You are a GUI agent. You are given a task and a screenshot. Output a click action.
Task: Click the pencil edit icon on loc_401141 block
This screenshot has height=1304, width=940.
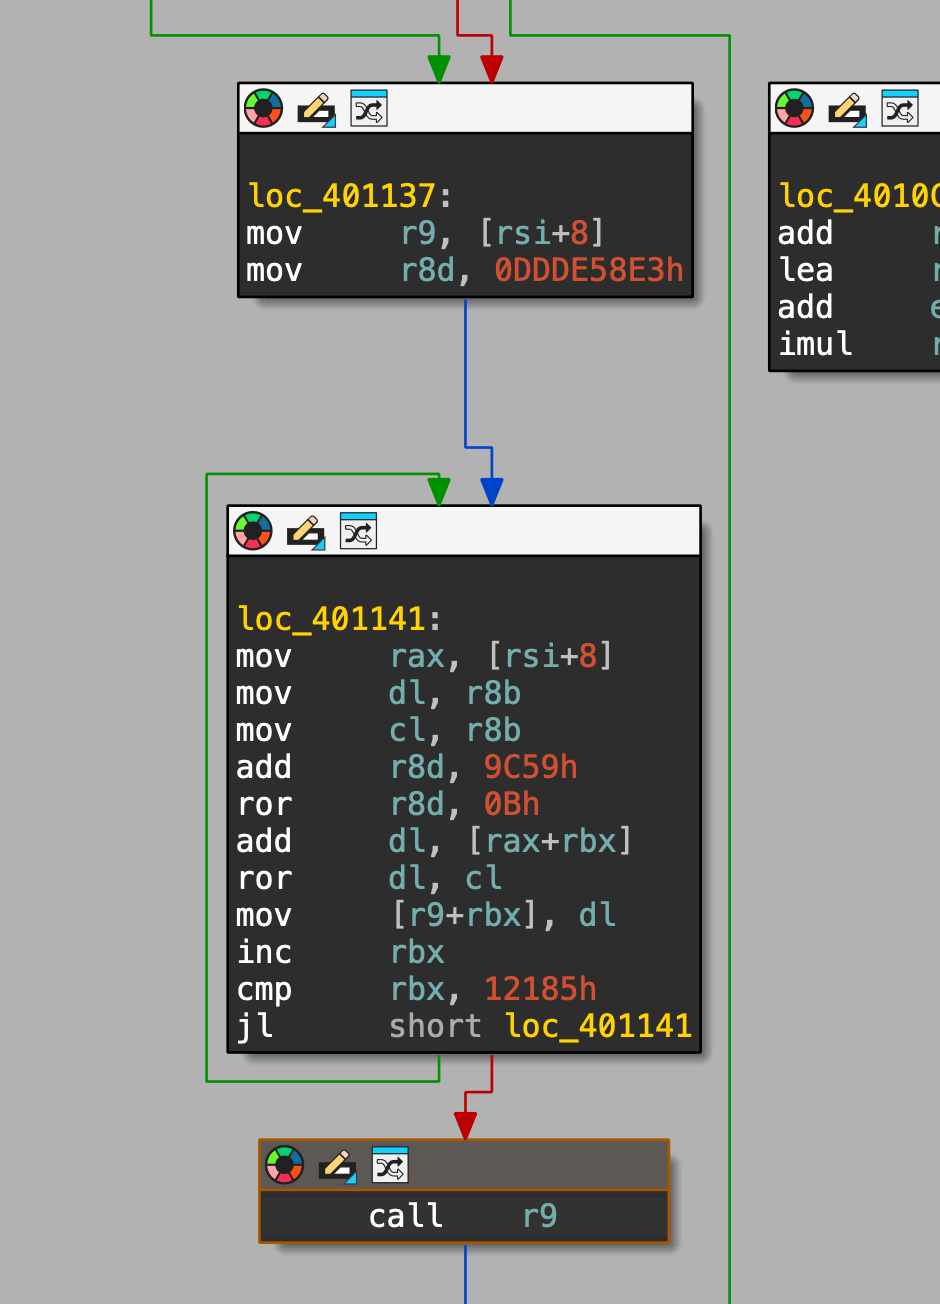coord(306,532)
